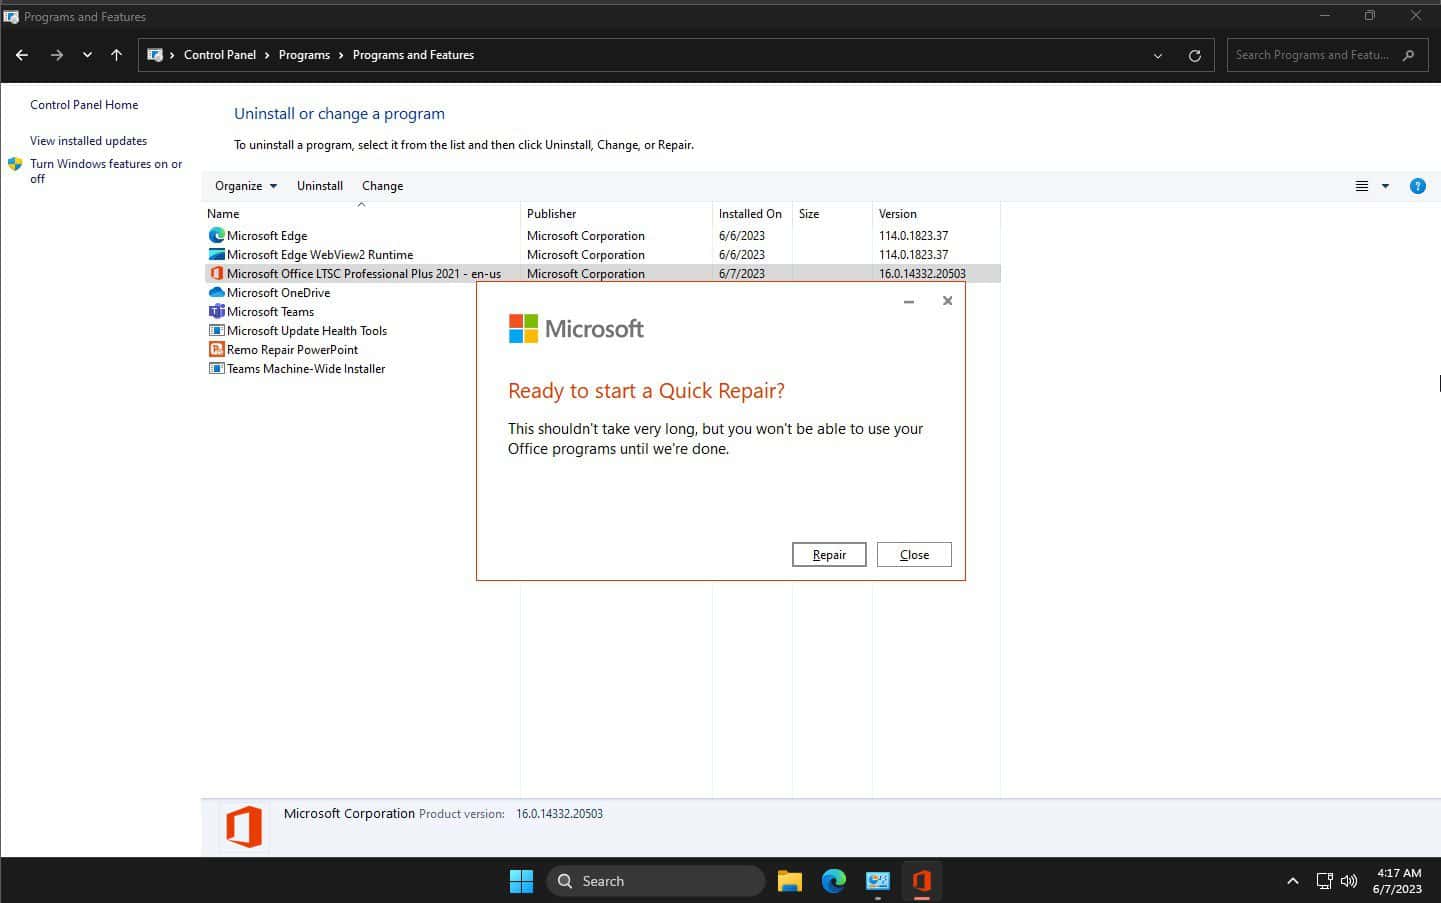
Task: Select the Microsoft OneDrive entry
Action: (278, 293)
